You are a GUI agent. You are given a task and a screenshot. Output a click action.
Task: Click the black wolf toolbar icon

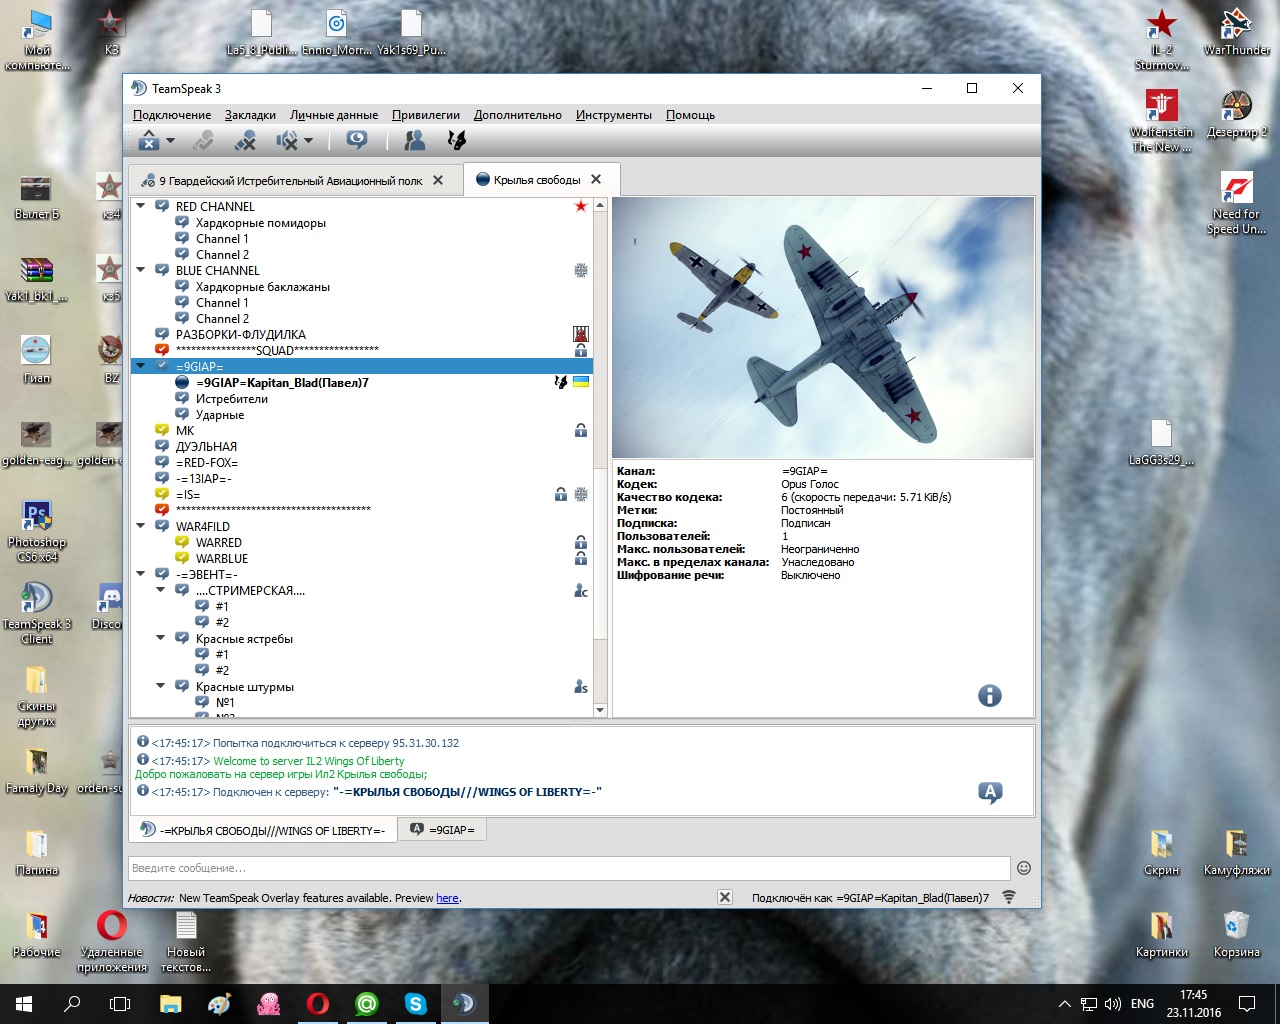457,140
